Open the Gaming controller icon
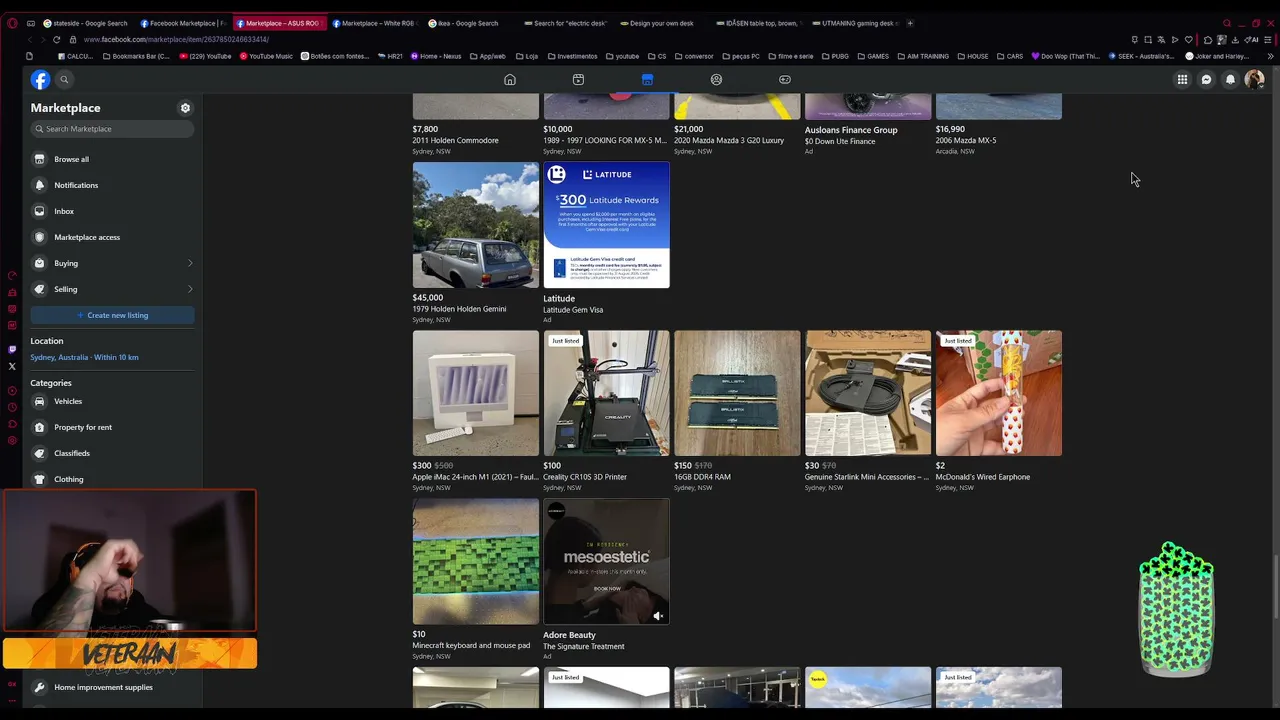This screenshot has height=720, width=1280. pyautogui.click(x=785, y=80)
